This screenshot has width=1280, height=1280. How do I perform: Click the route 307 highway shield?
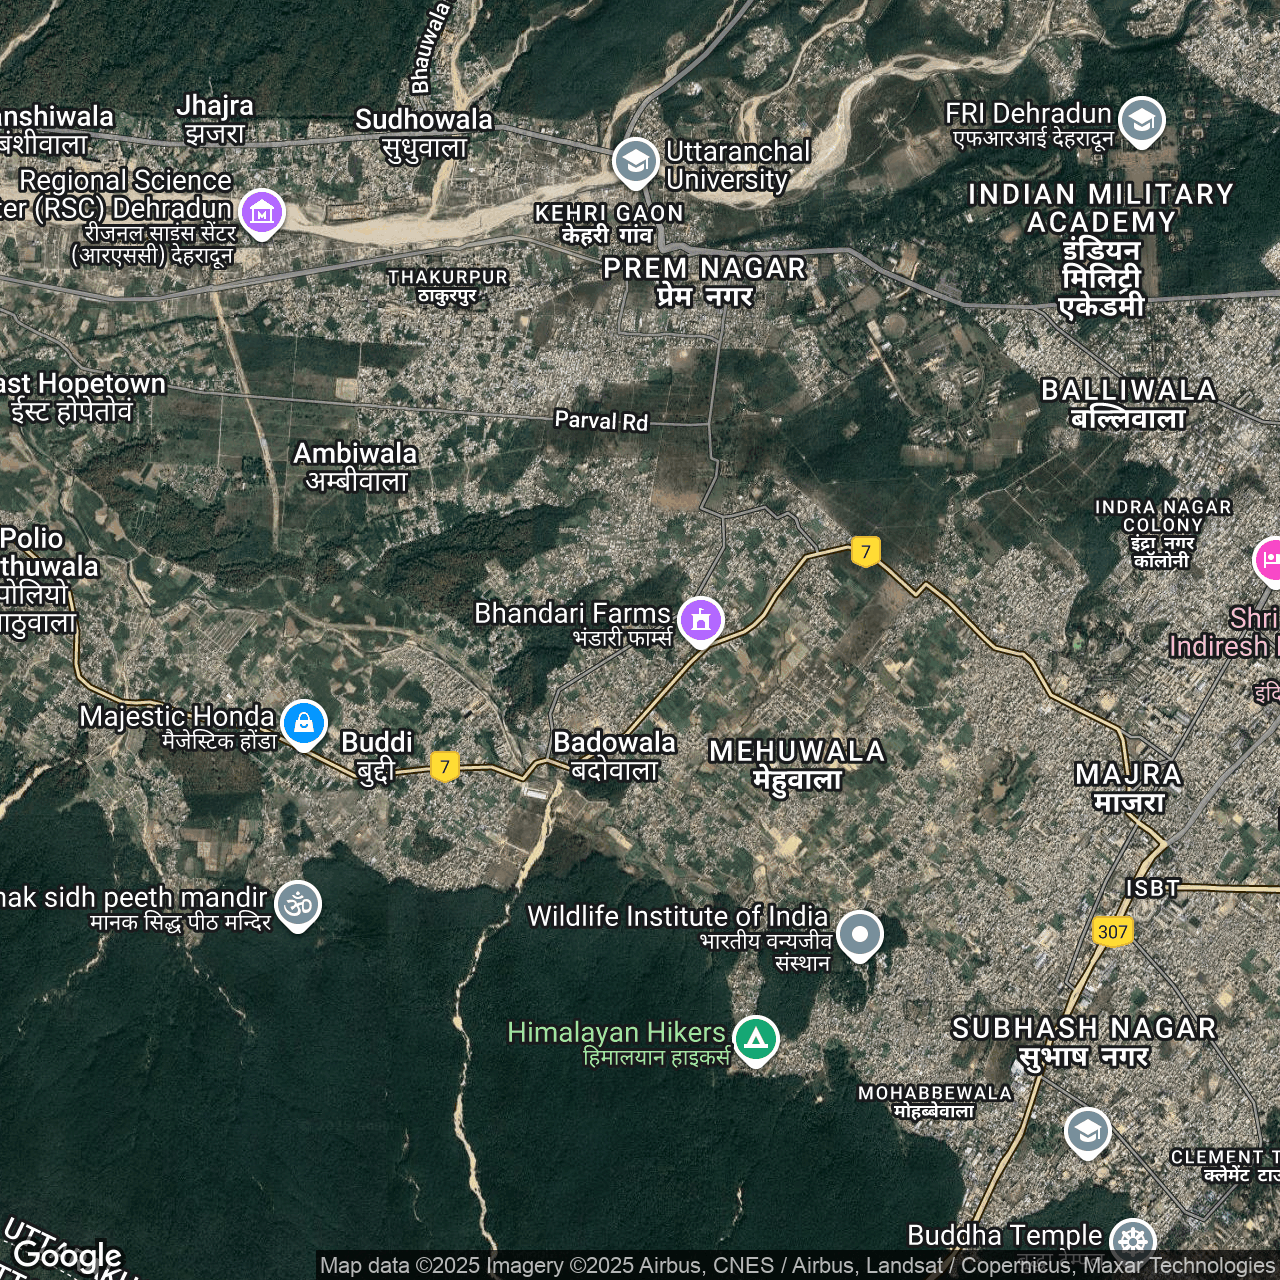click(x=1112, y=932)
